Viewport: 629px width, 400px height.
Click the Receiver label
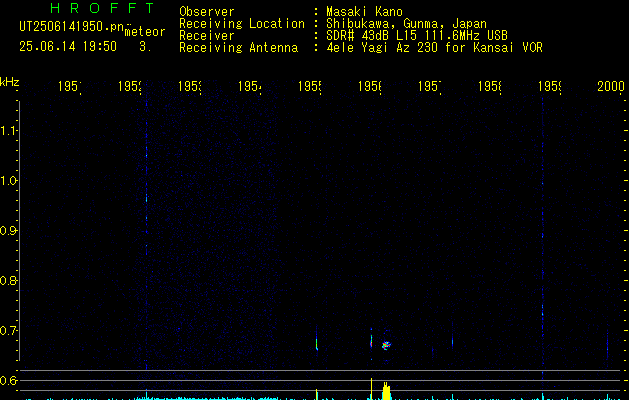pos(207,35)
